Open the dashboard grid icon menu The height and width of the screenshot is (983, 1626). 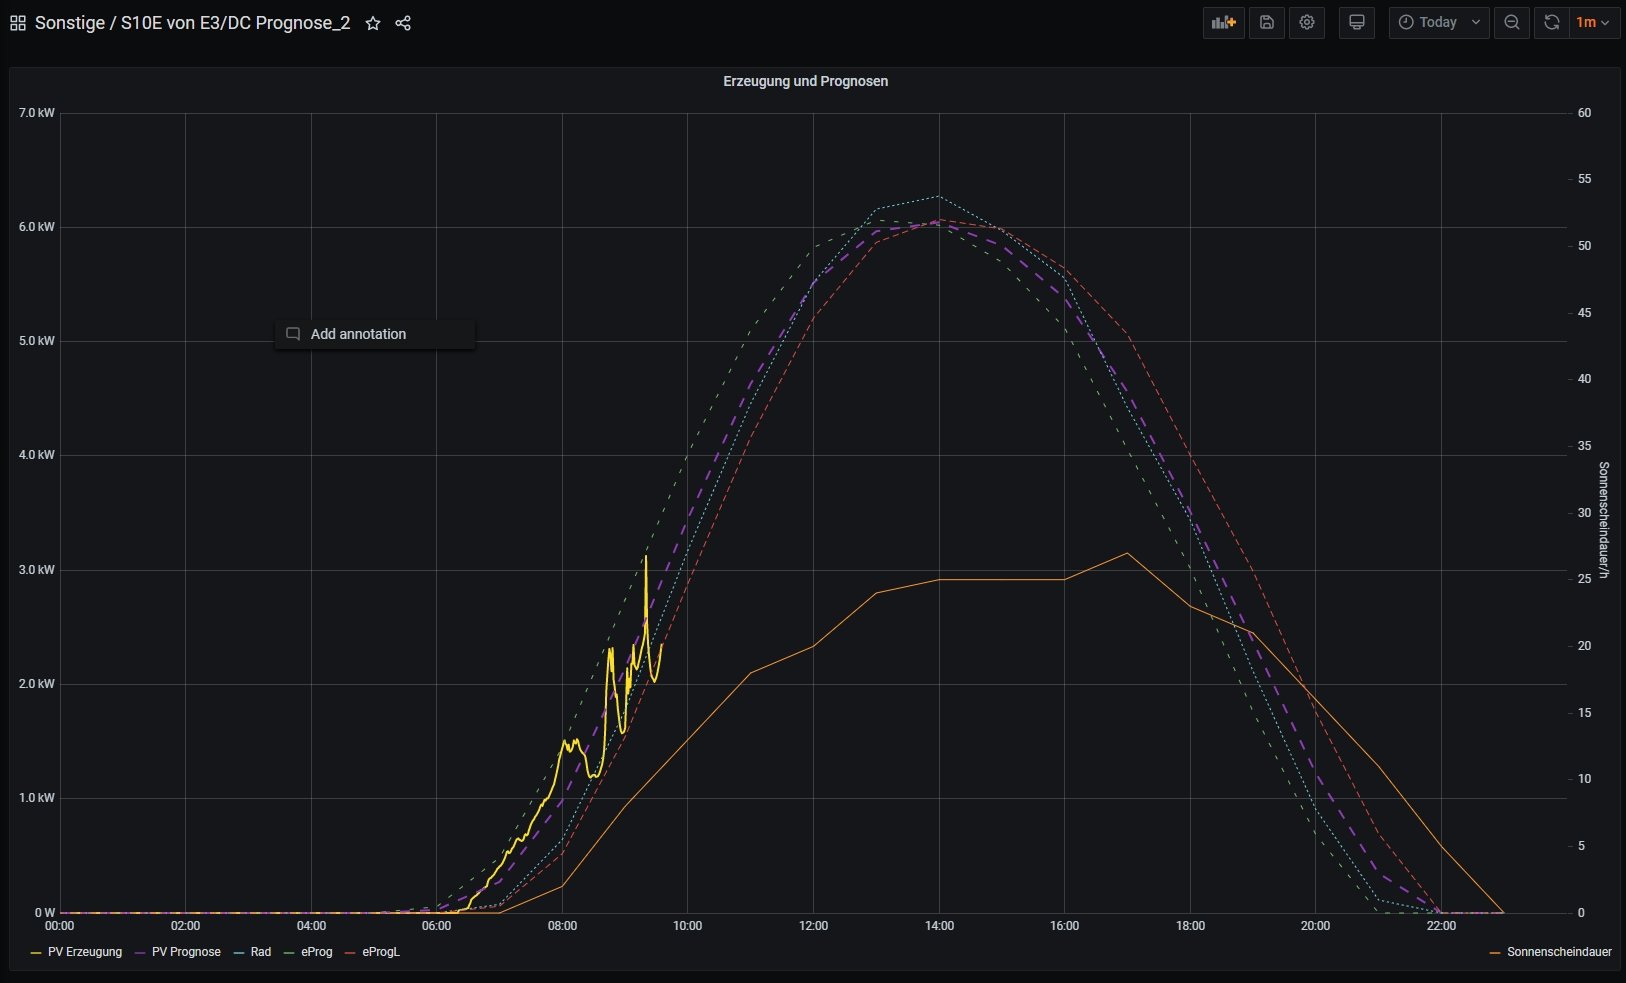coord(17,23)
